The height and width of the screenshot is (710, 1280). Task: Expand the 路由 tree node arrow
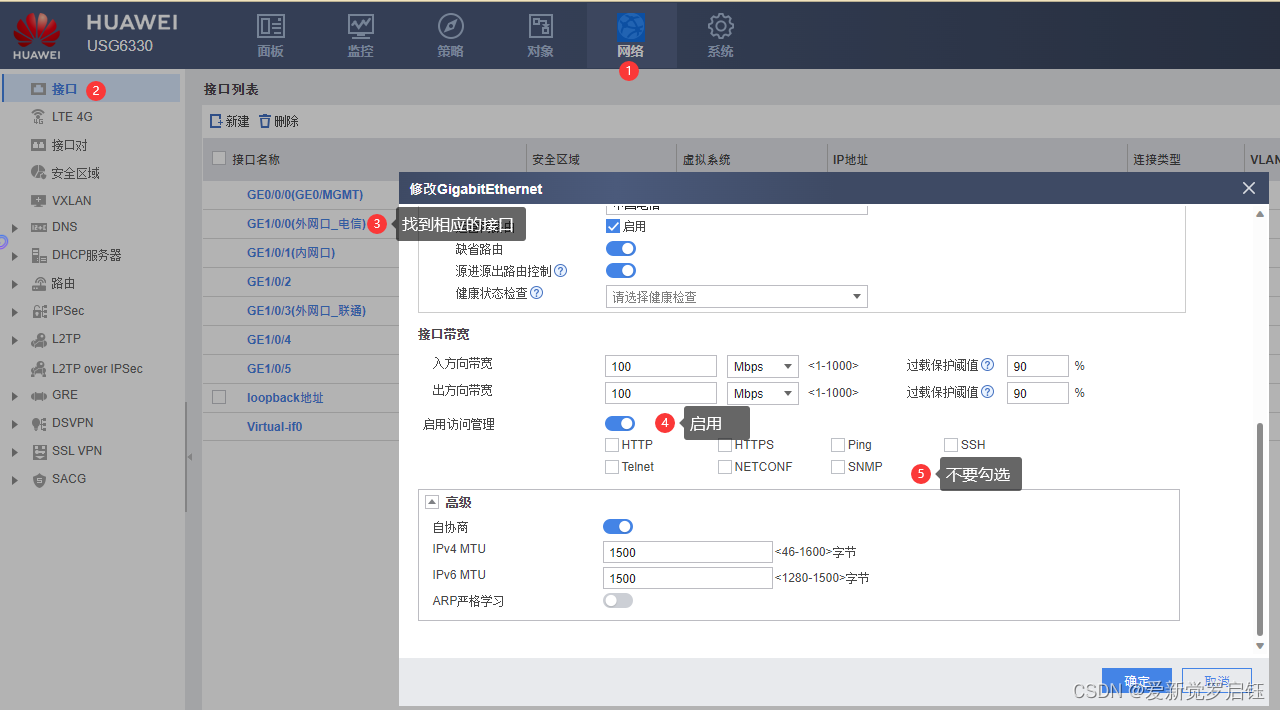[x=14, y=284]
